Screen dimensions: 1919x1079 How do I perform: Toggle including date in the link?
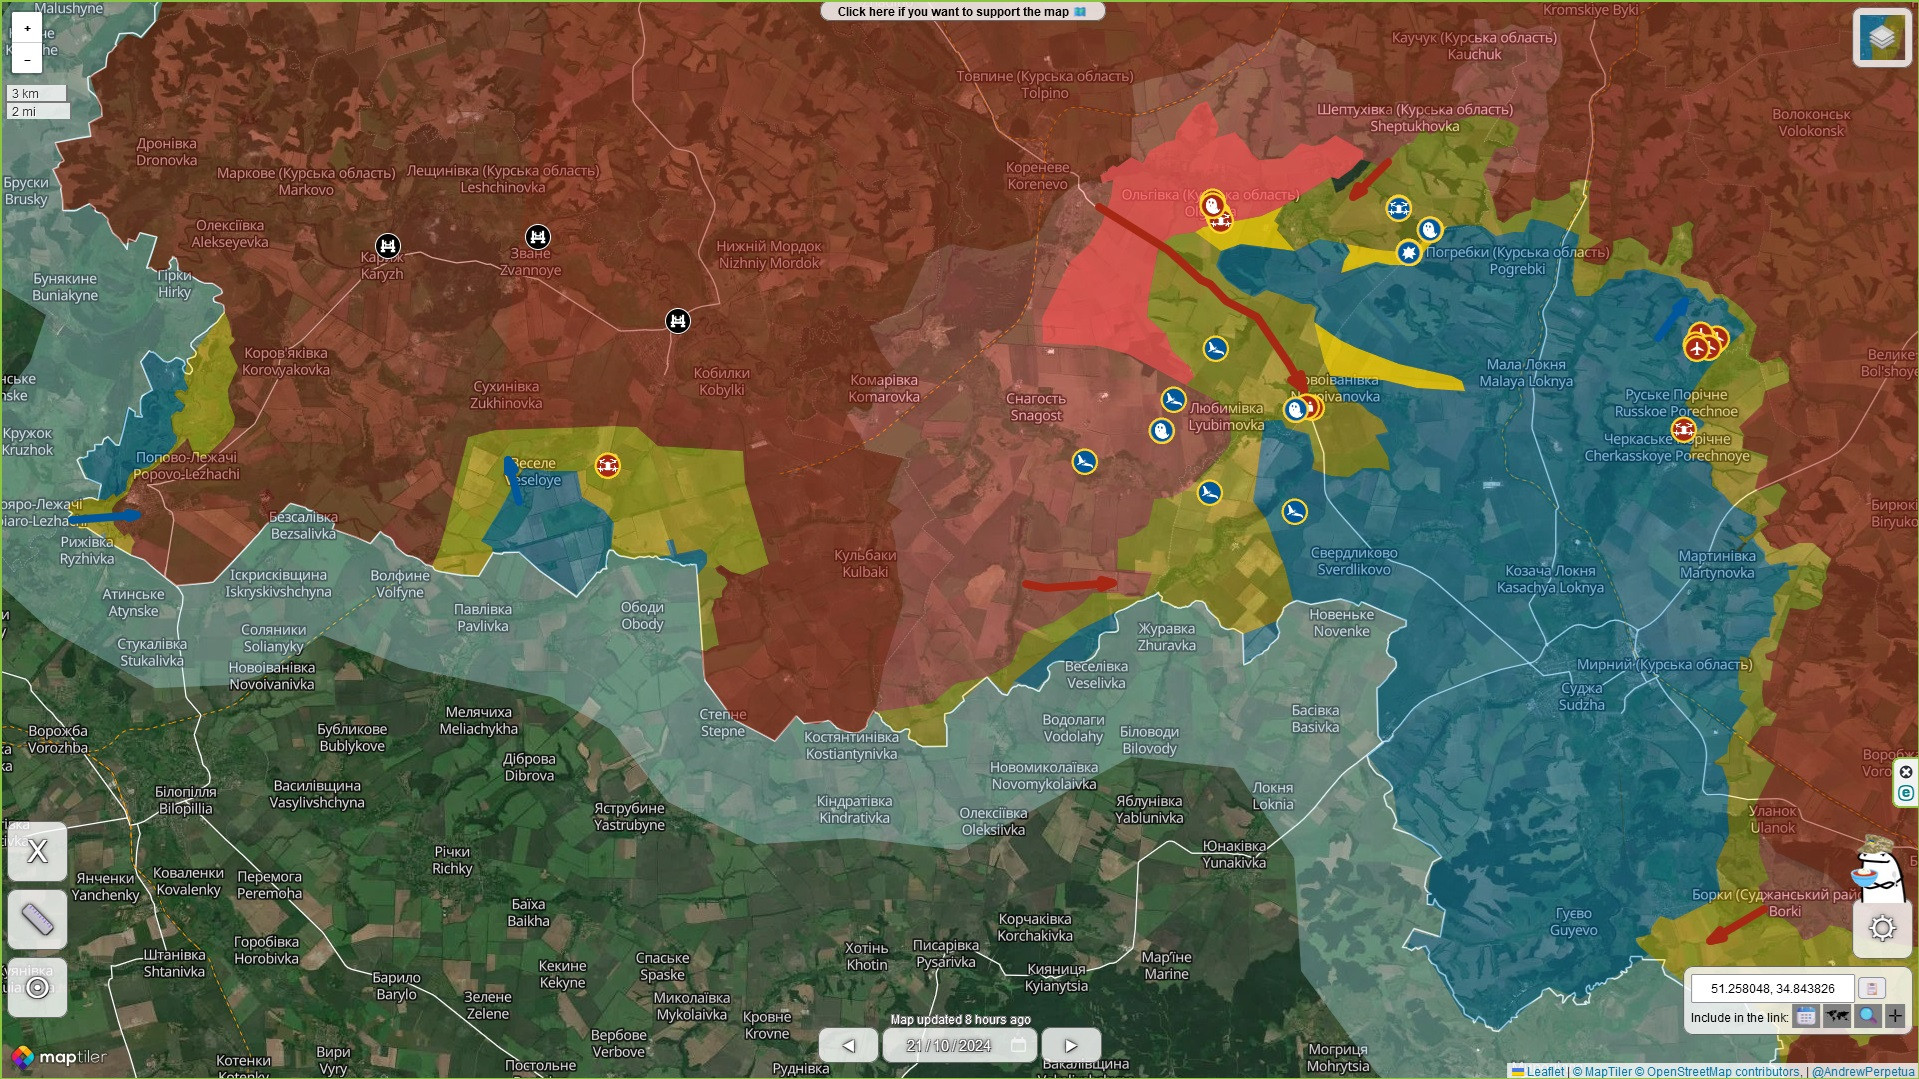[x=1805, y=1017]
